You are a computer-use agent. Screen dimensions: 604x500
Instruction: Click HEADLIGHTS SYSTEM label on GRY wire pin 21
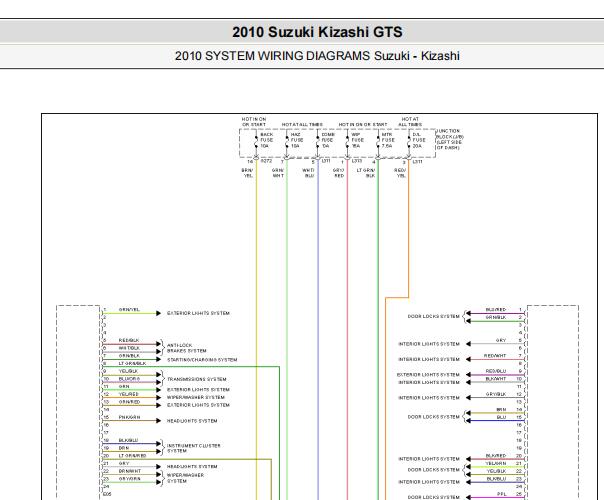pyautogui.click(x=192, y=466)
